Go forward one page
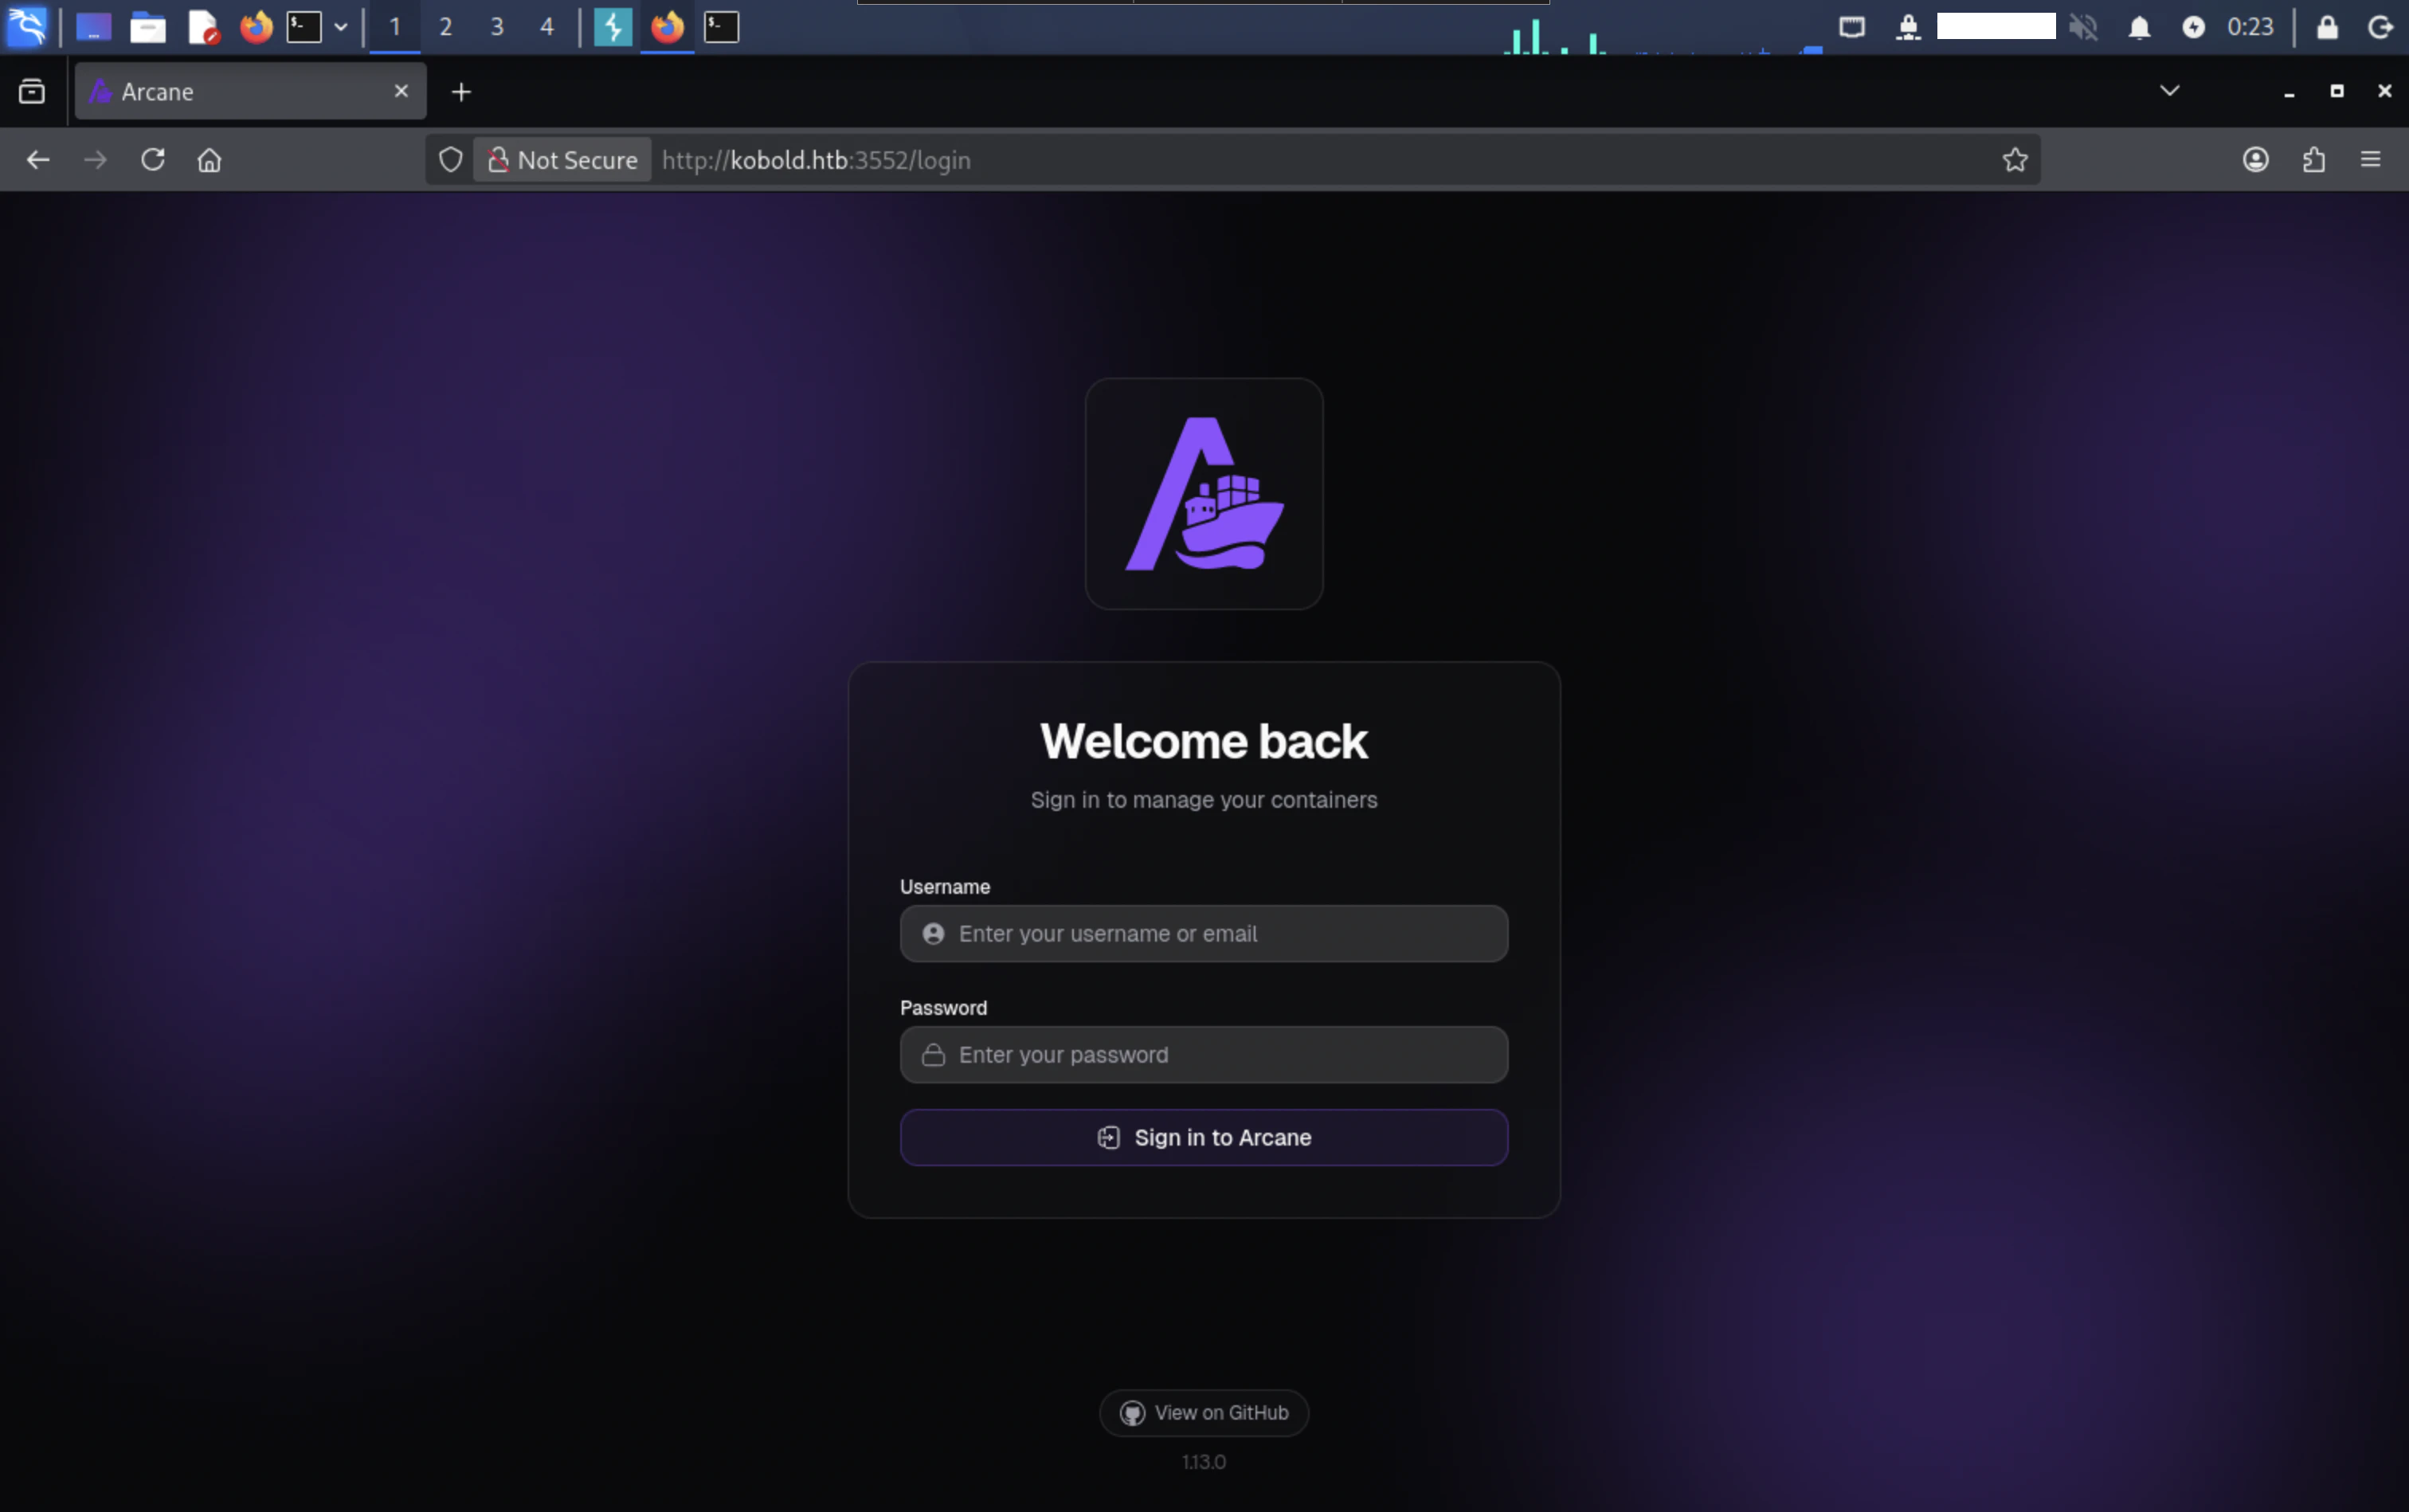Image resolution: width=2409 pixels, height=1512 pixels. click(x=95, y=160)
